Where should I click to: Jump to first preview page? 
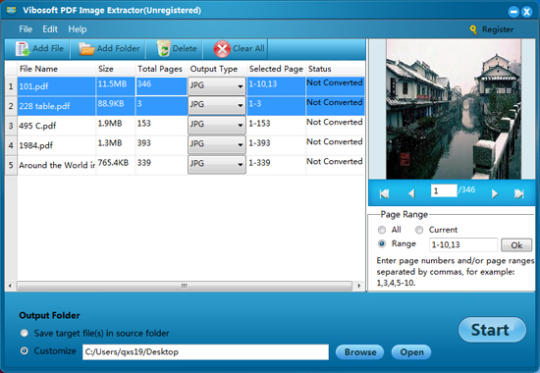click(x=384, y=194)
